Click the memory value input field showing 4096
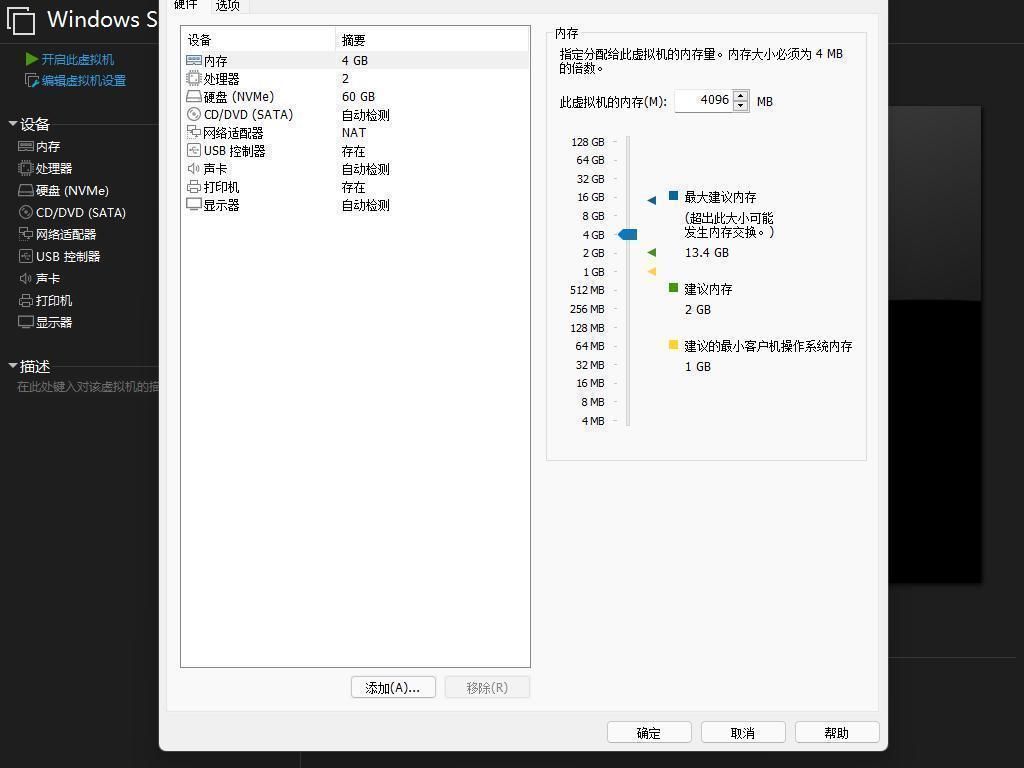 click(x=703, y=101)
